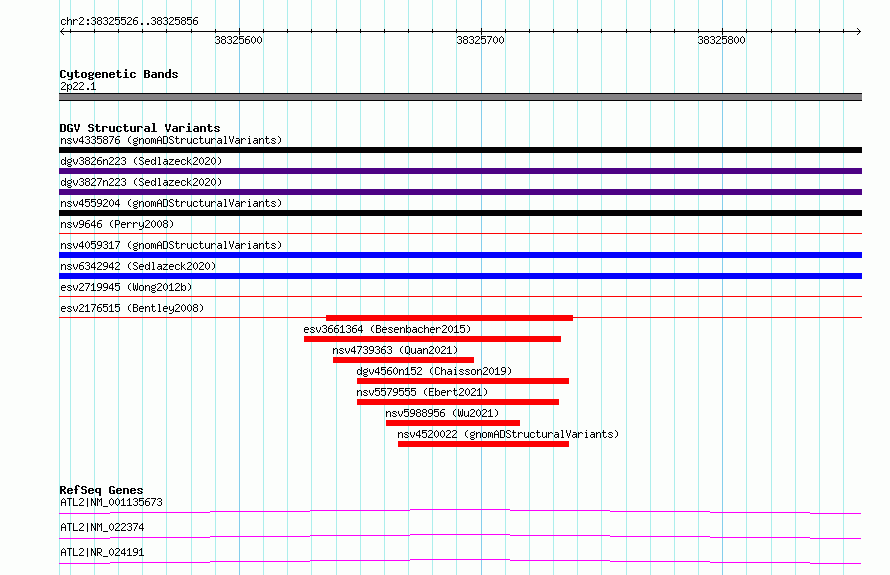Click the red nsv4520022 variant bar
890x575 pixels.
pos(484,444)
